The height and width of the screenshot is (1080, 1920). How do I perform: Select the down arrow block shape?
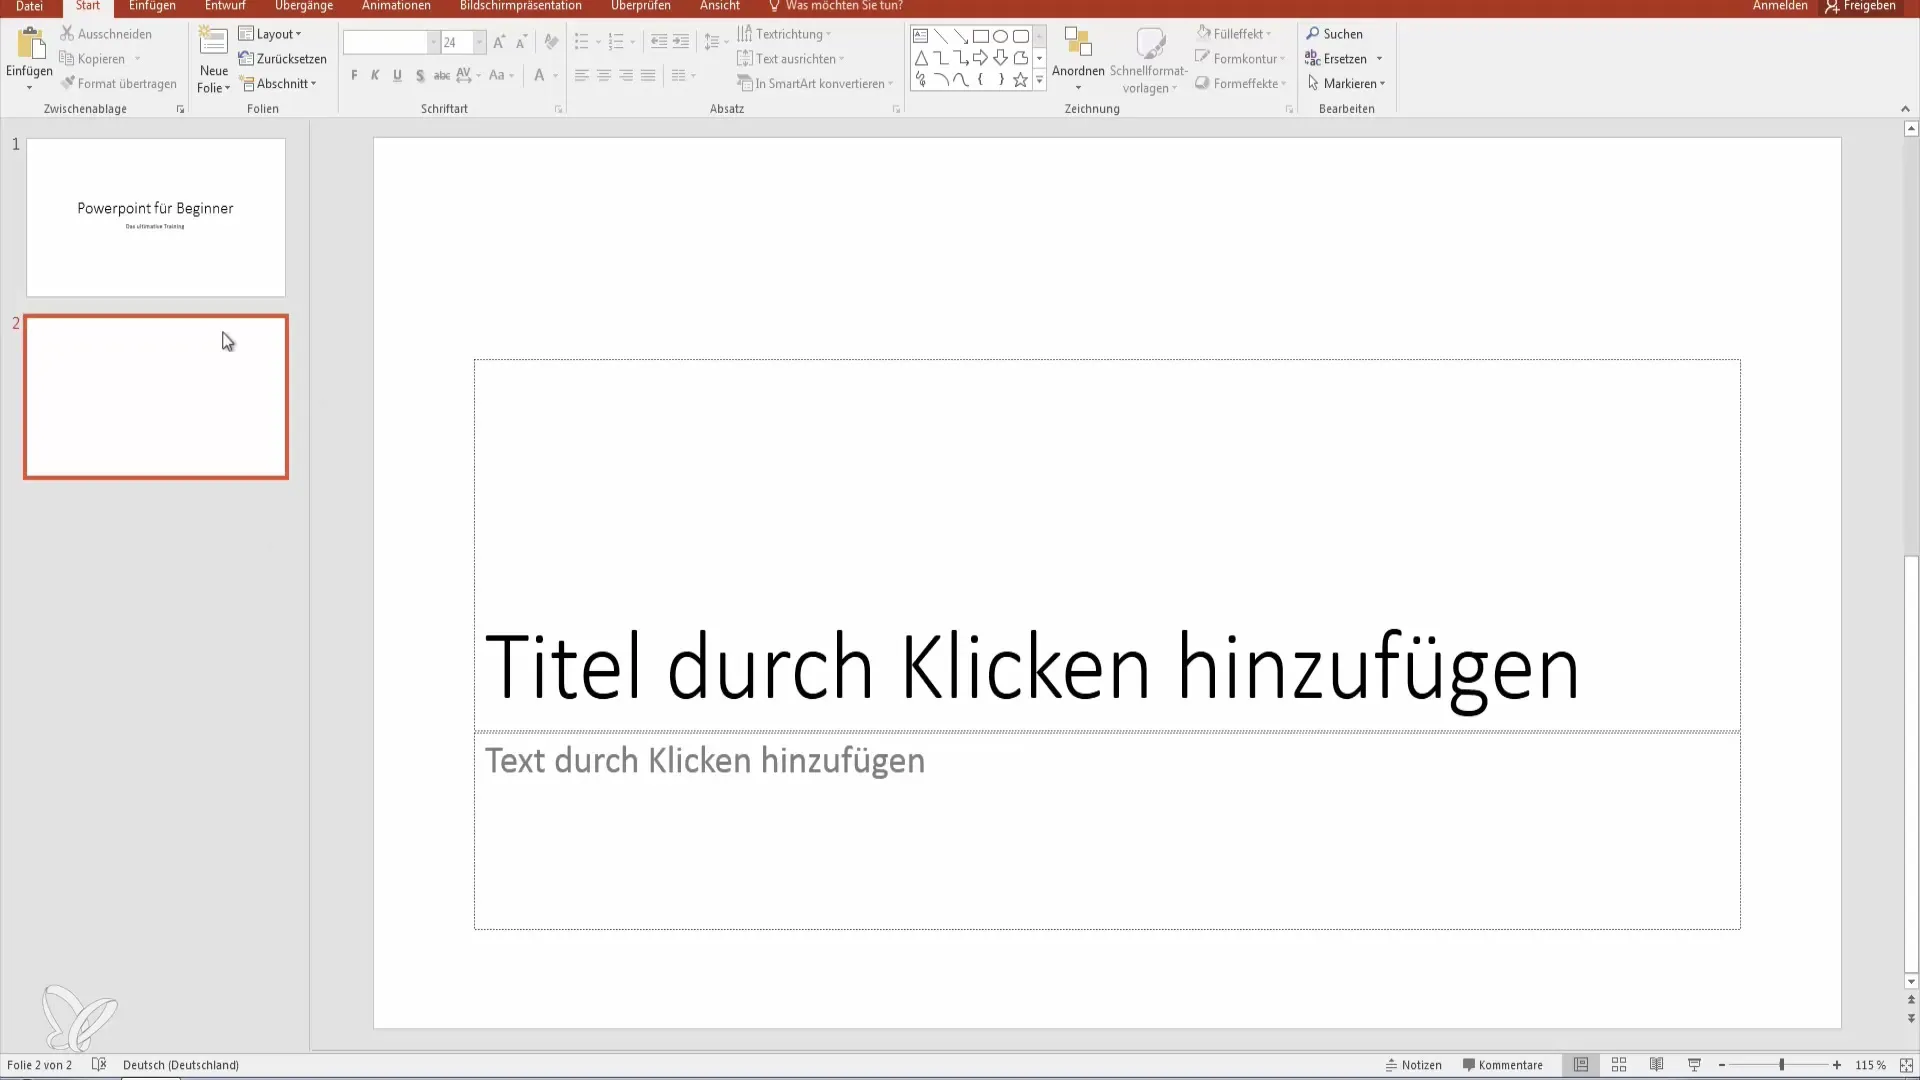[x=1000, y=58]
